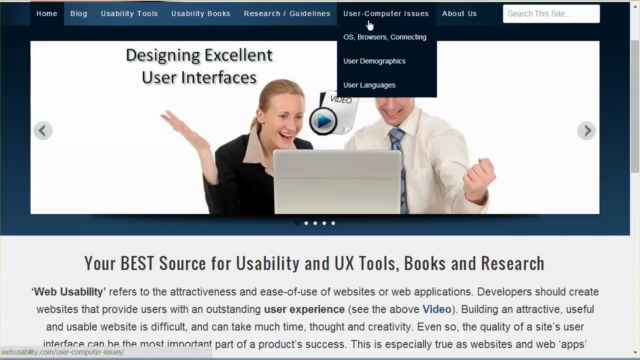Open Research / Guidelines menu
This screenshot has height=360, width=640.
click(x=287, y=13)
